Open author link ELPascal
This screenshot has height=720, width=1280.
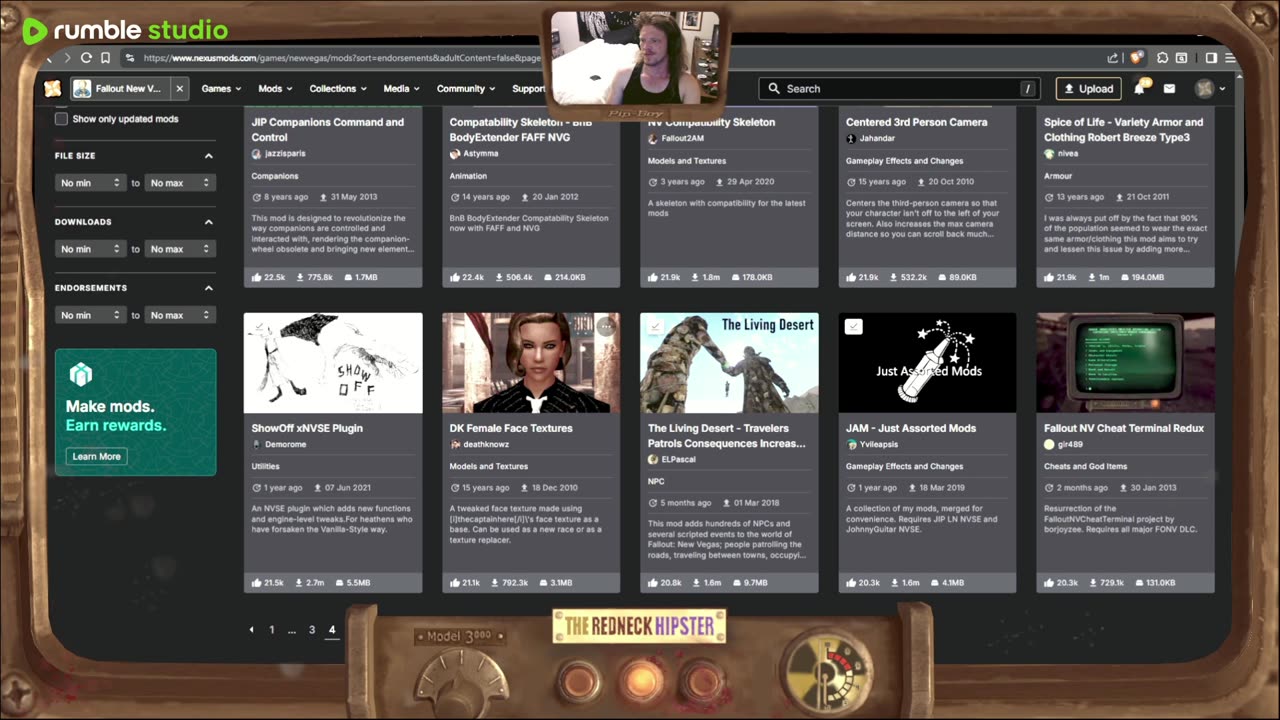coord(678,459)
